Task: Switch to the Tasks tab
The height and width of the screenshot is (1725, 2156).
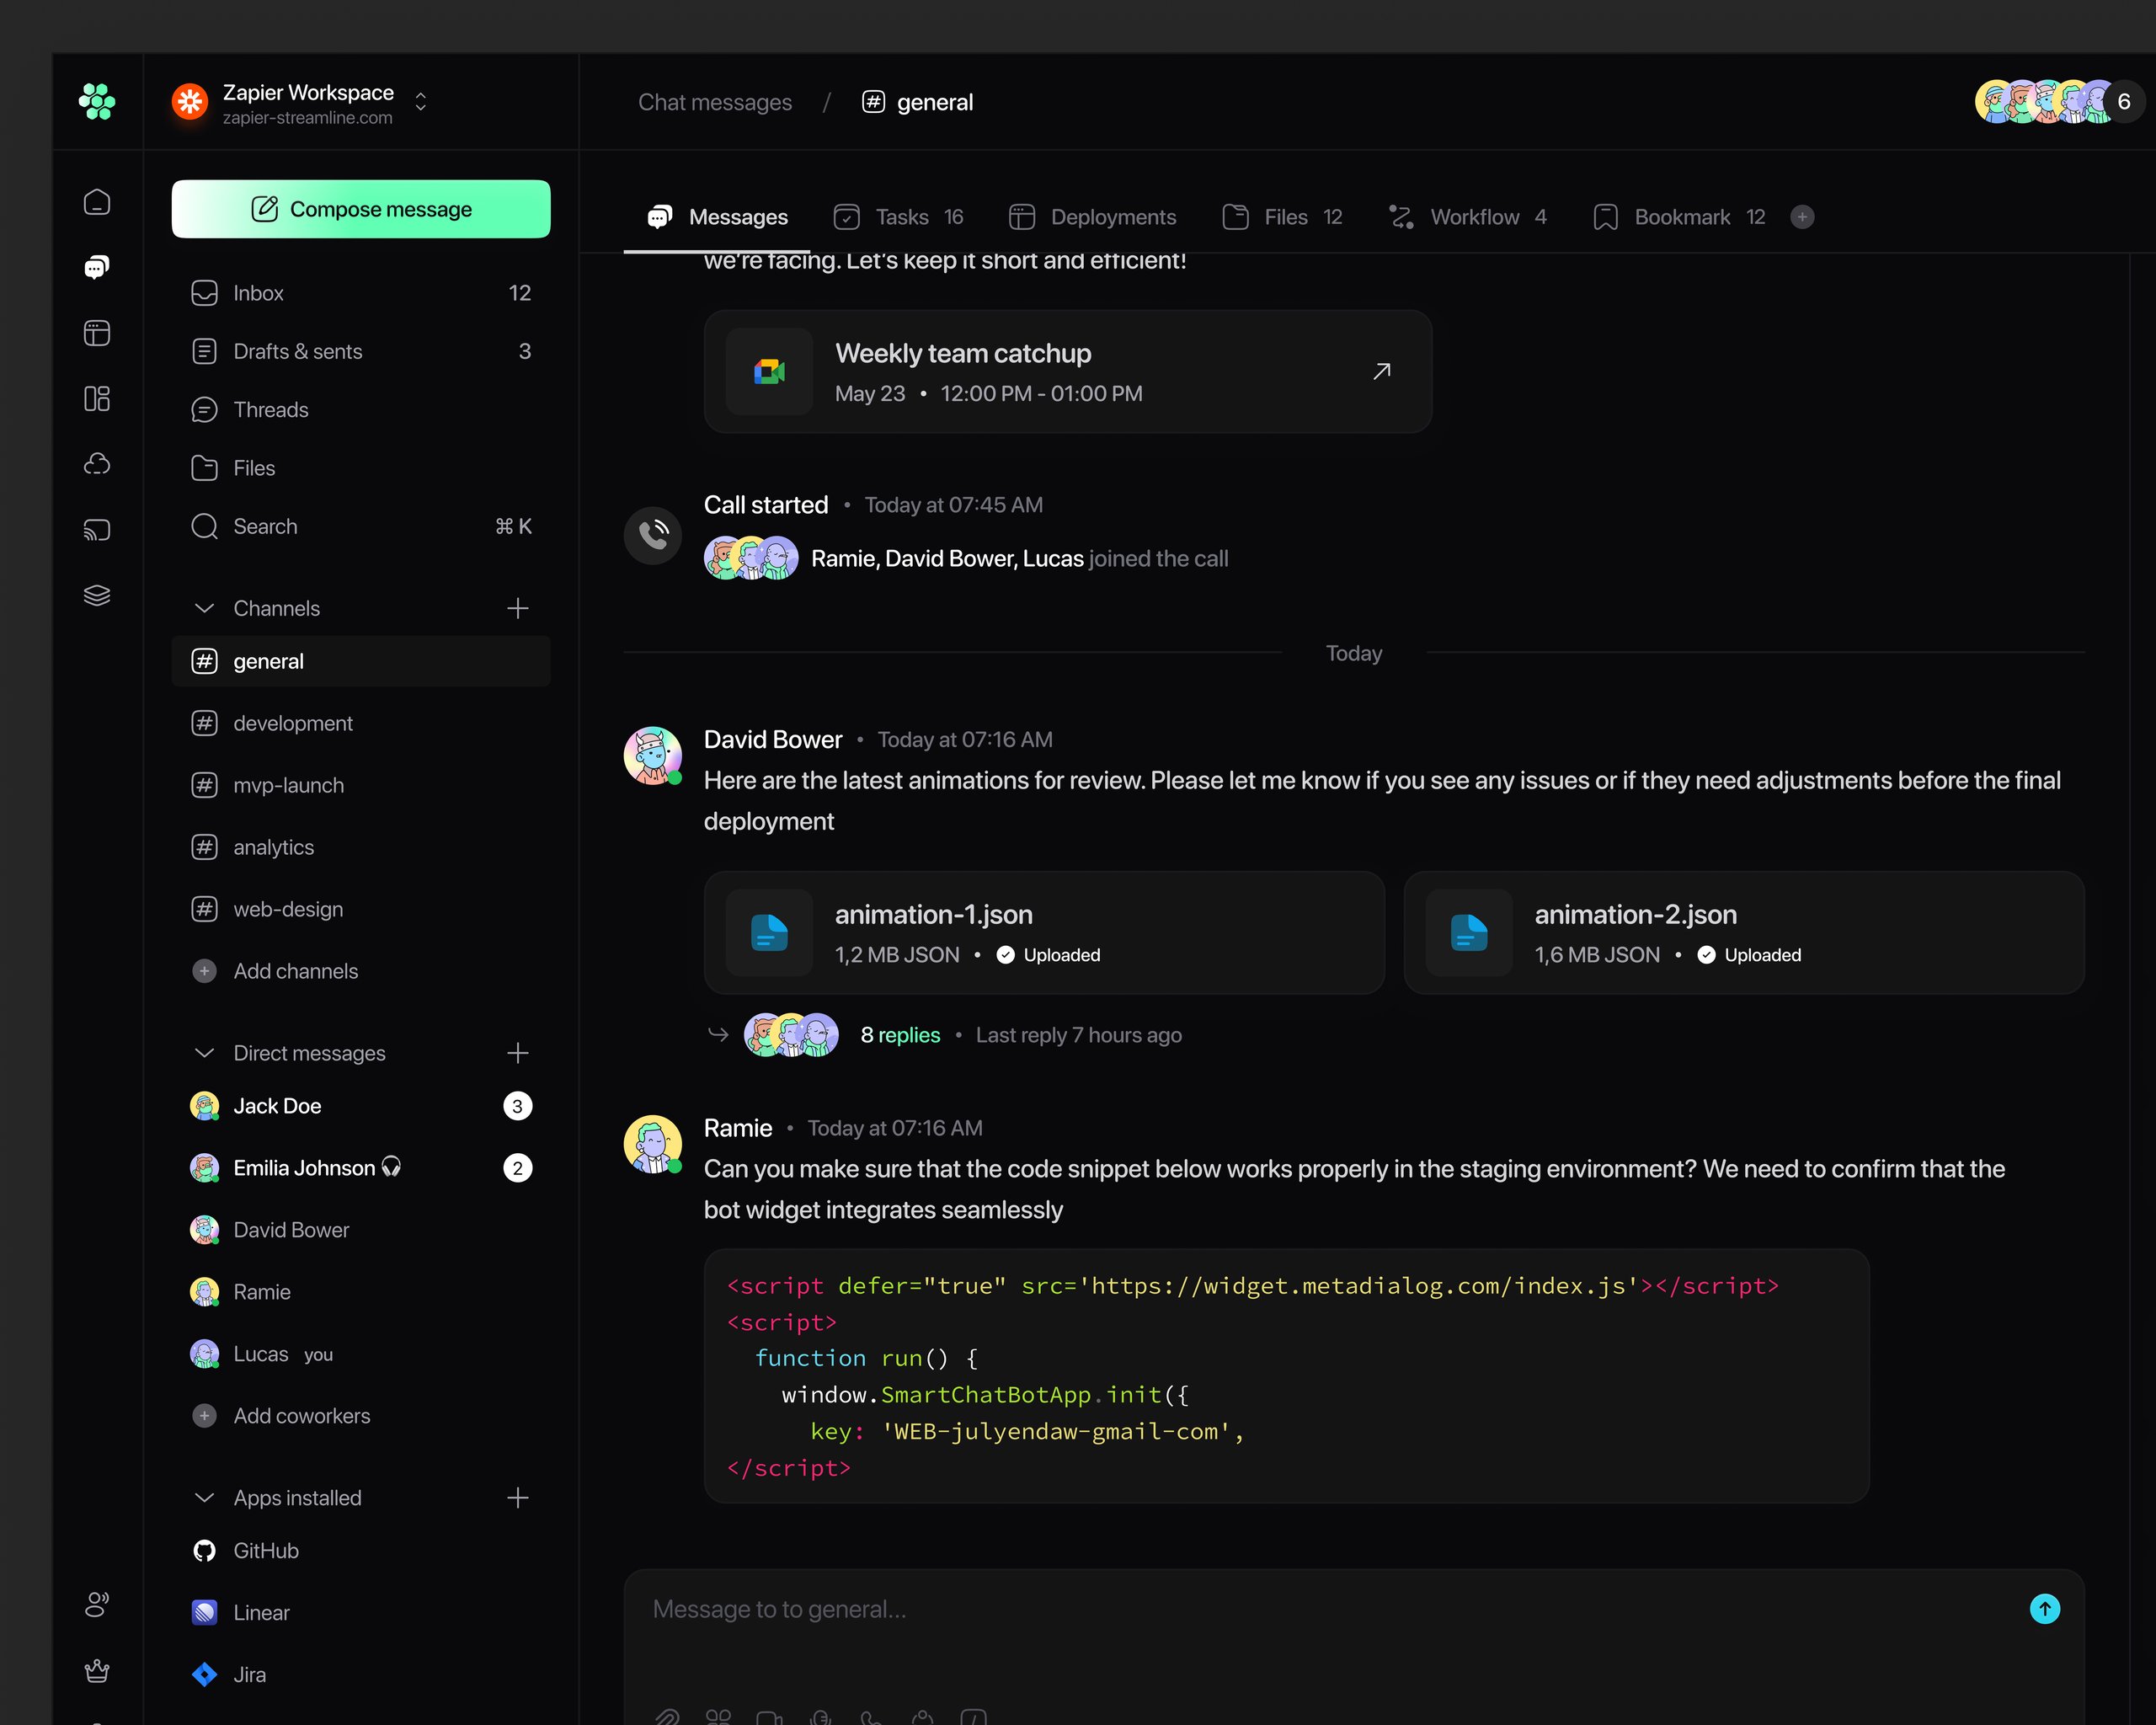Action: pyautogui.click(x=898, y=217)
